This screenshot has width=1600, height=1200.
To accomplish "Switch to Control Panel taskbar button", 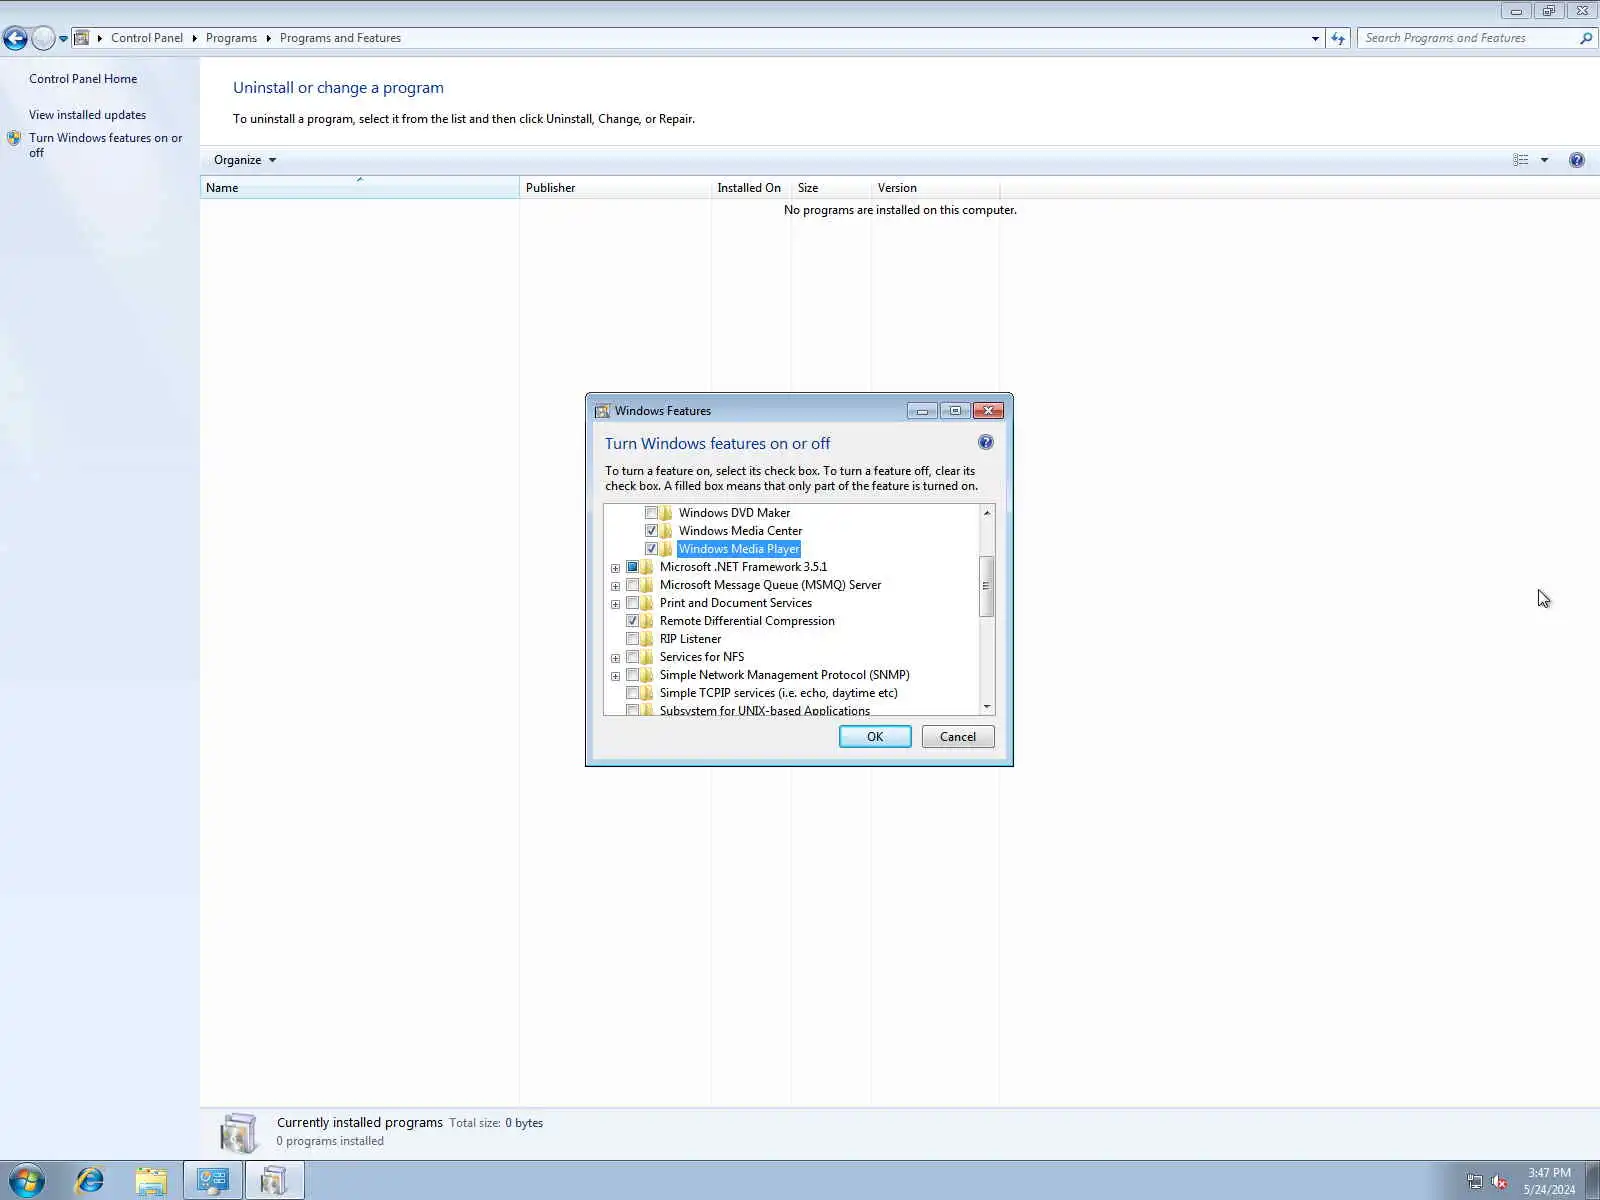I will (213, 1181).
